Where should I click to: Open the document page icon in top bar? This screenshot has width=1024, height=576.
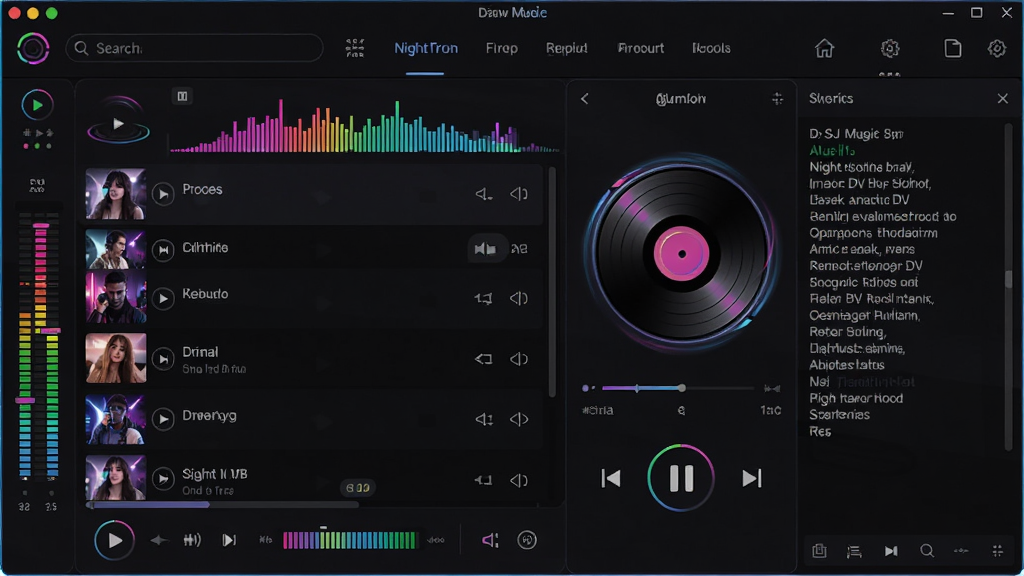(953, 48)
